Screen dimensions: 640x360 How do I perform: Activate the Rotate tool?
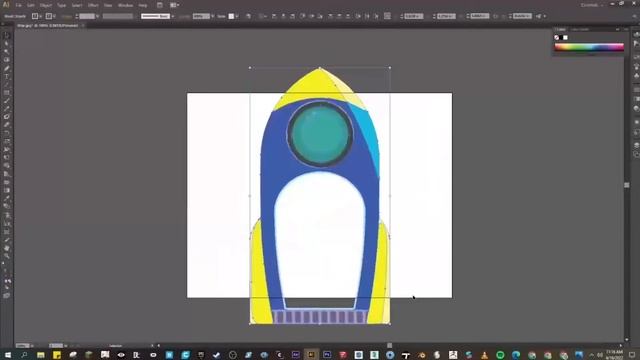(7, 133)
